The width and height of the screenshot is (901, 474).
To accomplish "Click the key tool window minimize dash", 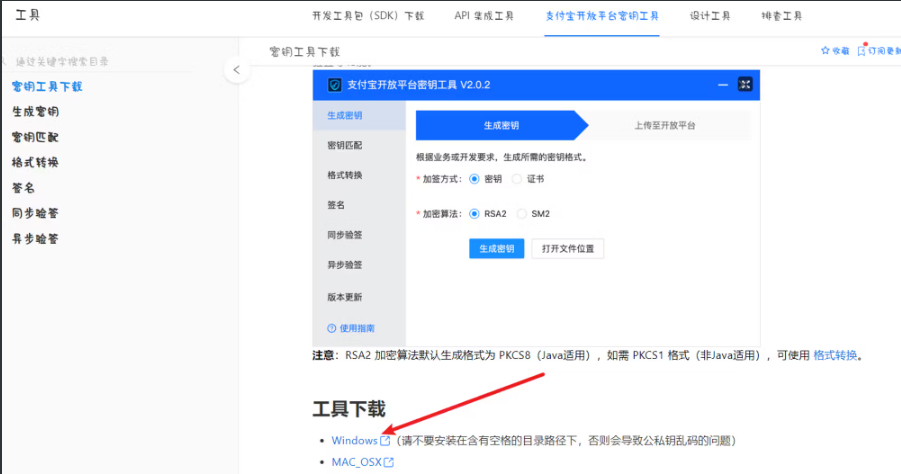I will 723,85.
